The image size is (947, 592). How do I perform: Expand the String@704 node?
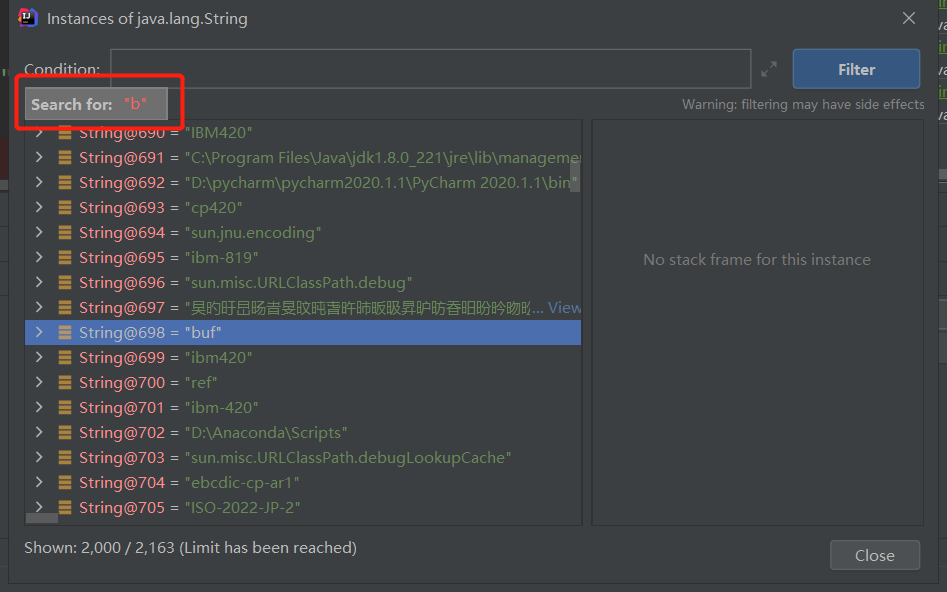[x=39, y=483]
